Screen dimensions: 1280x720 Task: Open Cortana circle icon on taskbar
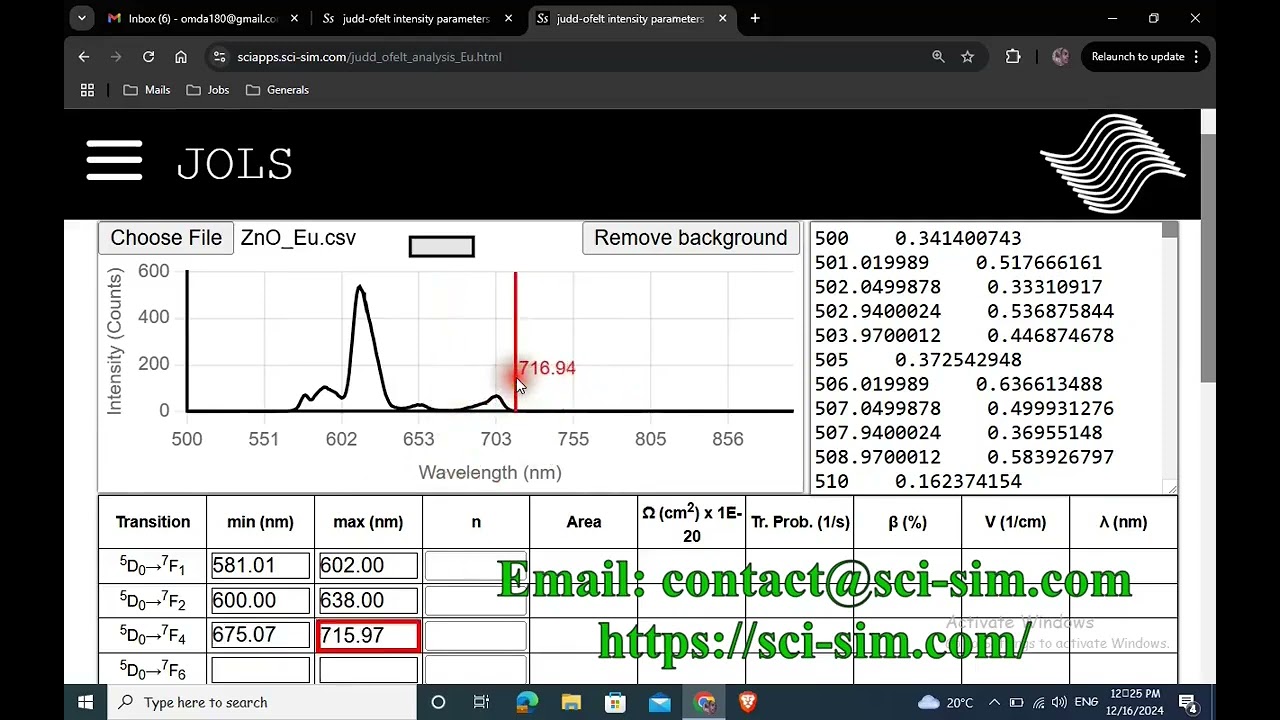pyautogui.click(x=438, y=702)
